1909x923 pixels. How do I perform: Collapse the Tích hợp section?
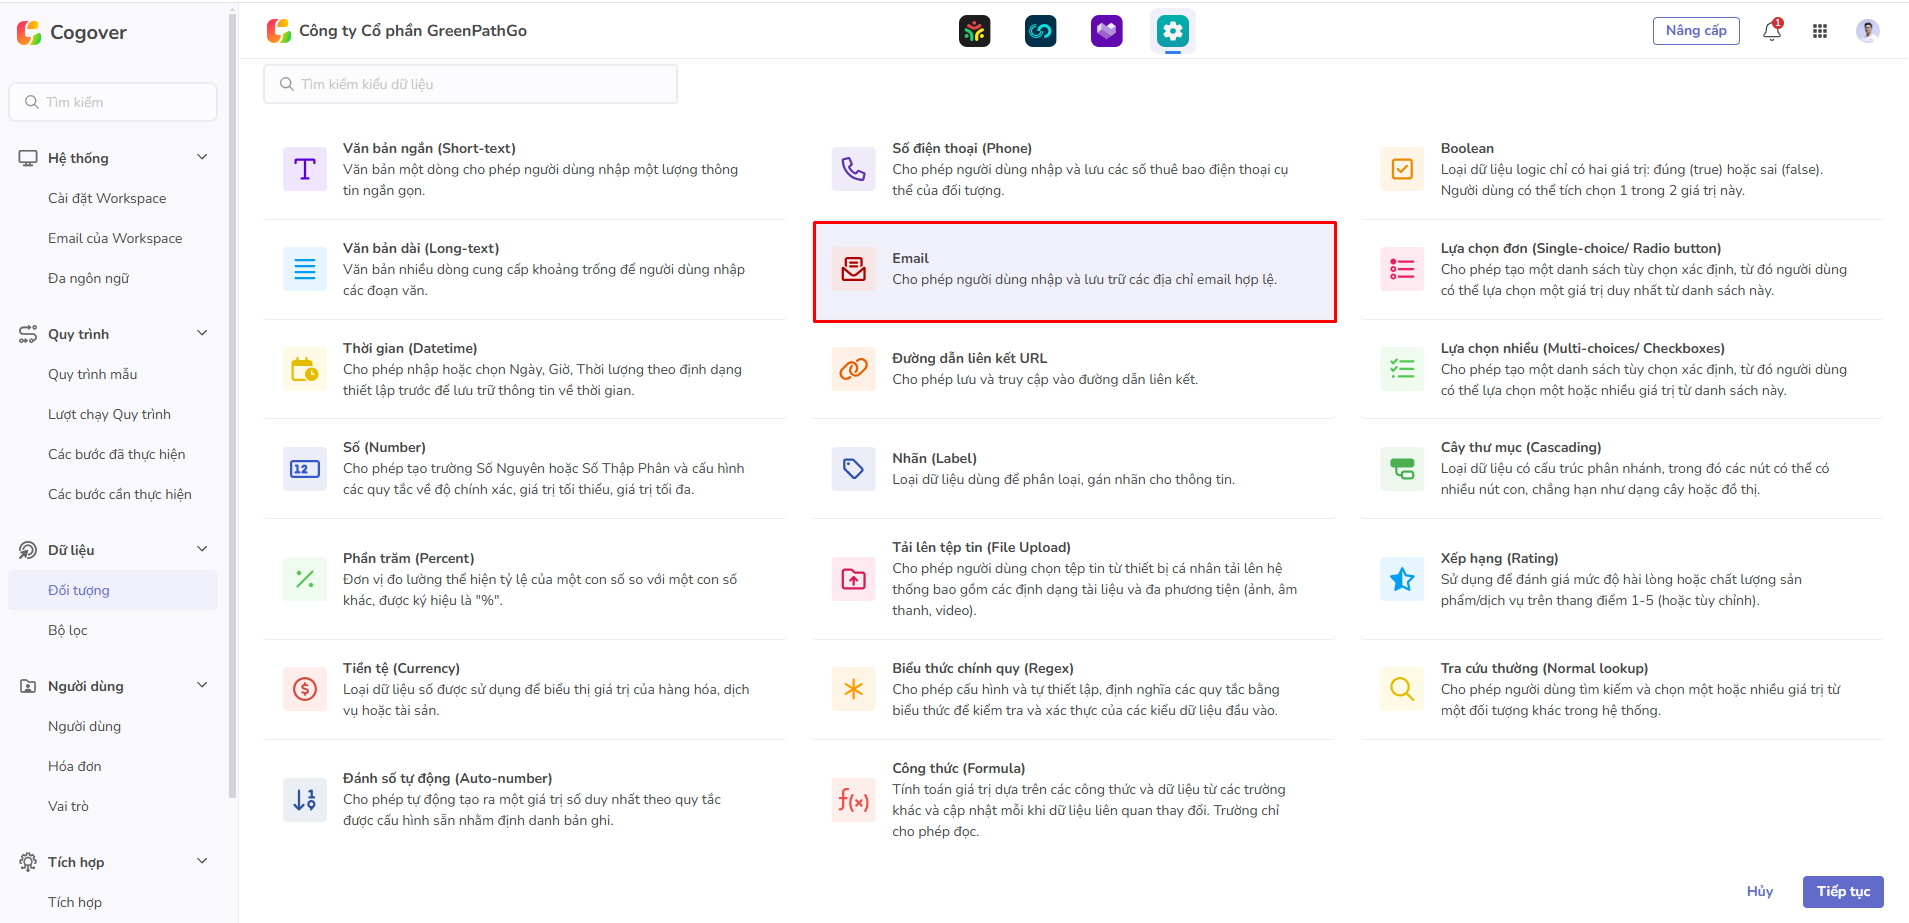(x=203, y=861)
